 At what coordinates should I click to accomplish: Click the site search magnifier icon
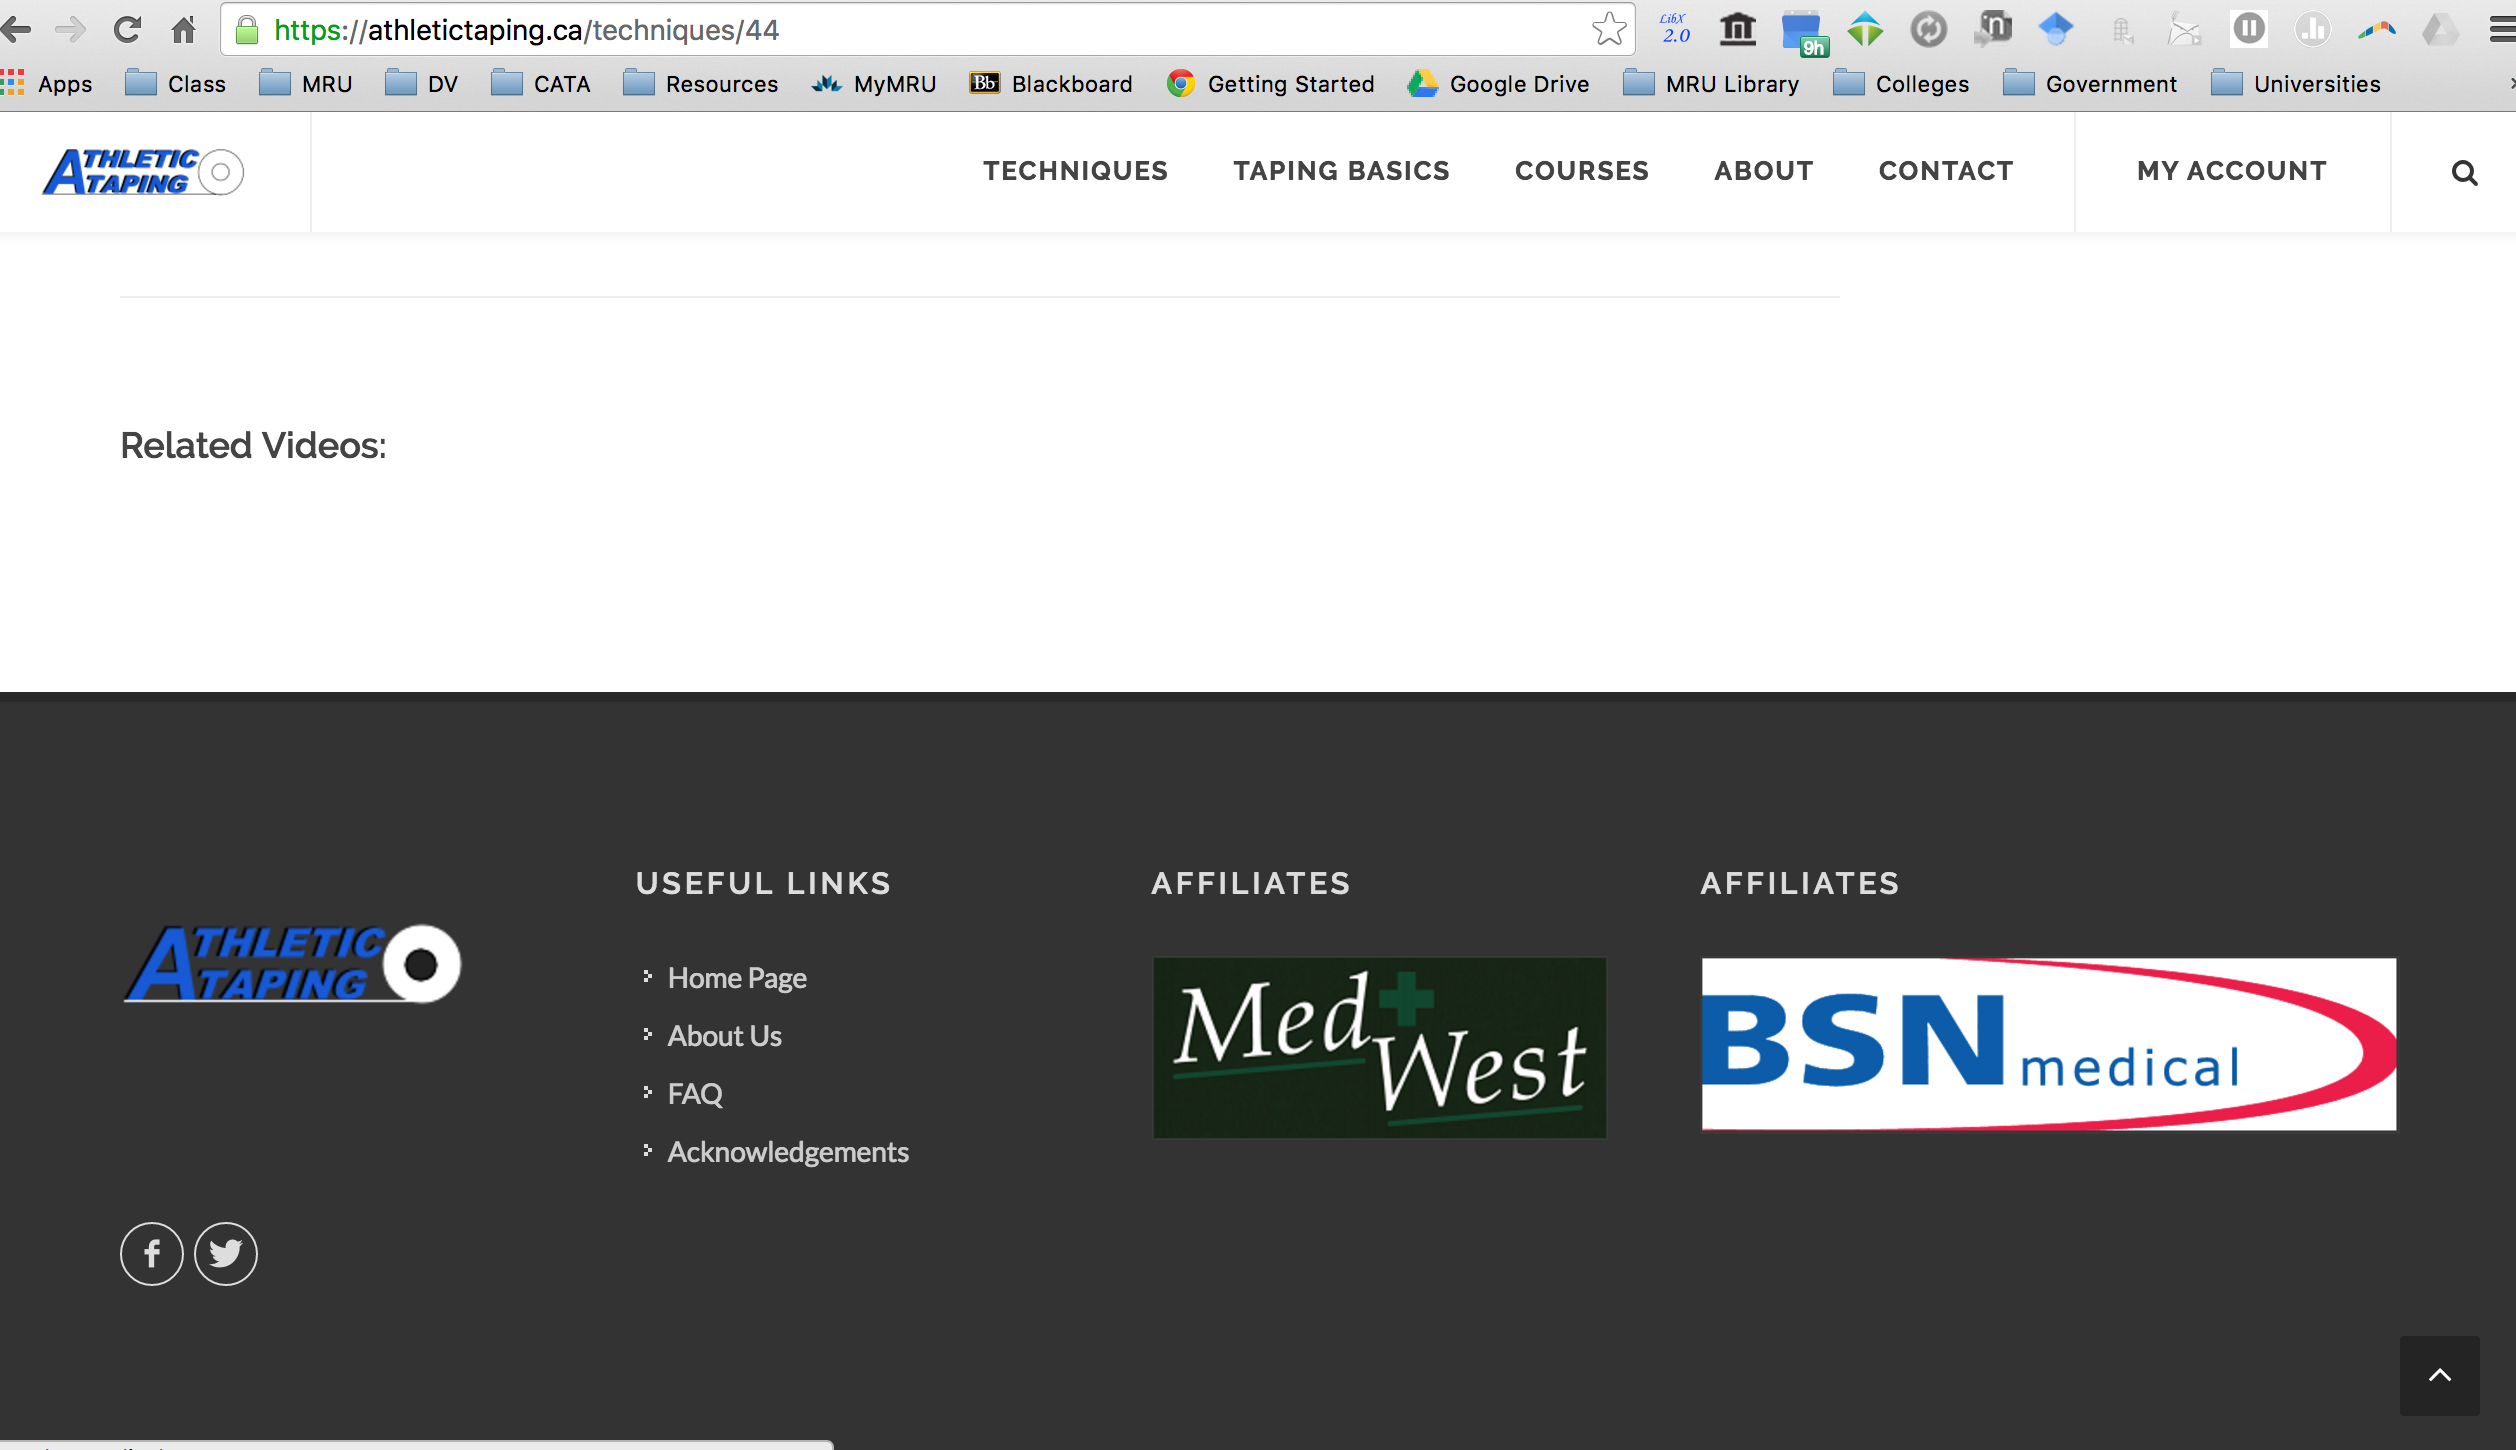click(2464, 173)
